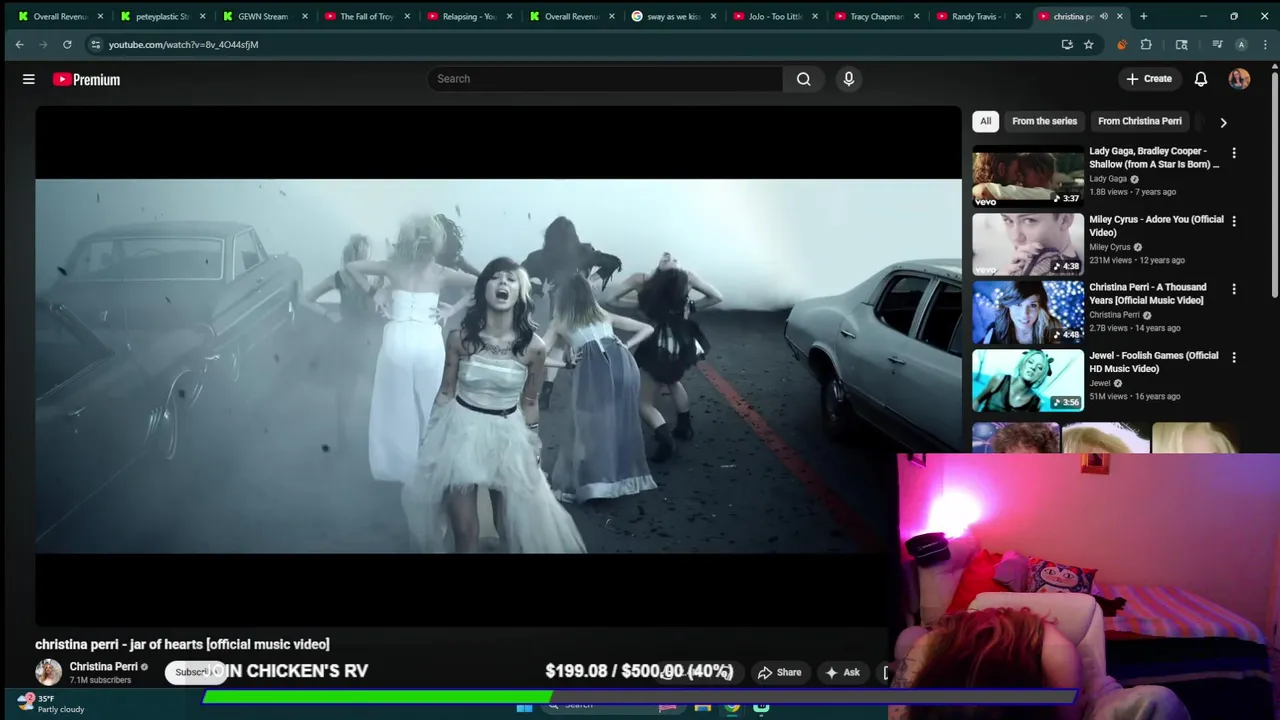Open Christina Perri channel name link

103,666
